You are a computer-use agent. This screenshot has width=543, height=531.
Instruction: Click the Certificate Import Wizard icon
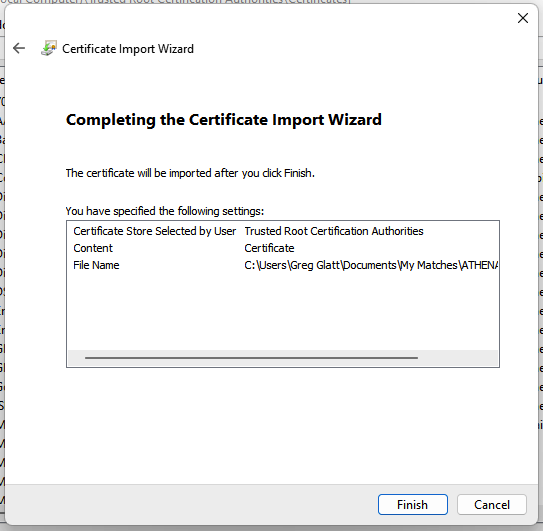point(49,48)
